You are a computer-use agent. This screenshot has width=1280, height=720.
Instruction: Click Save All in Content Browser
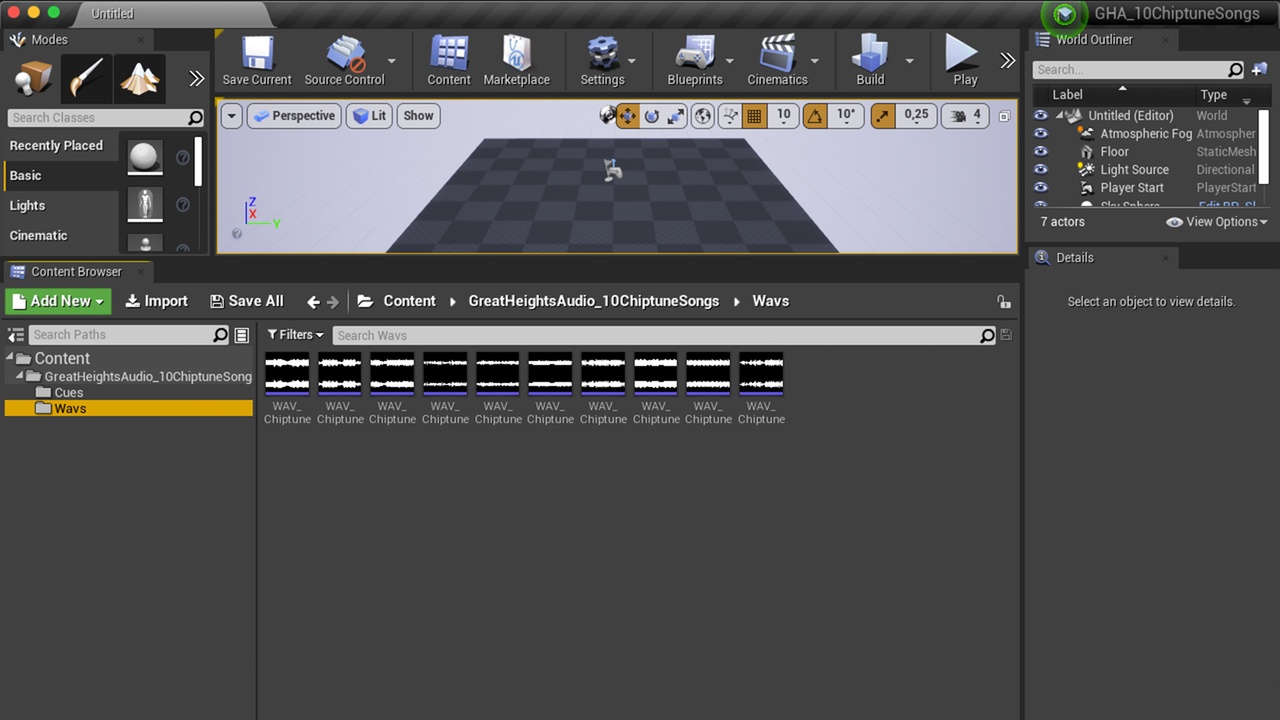246,301
